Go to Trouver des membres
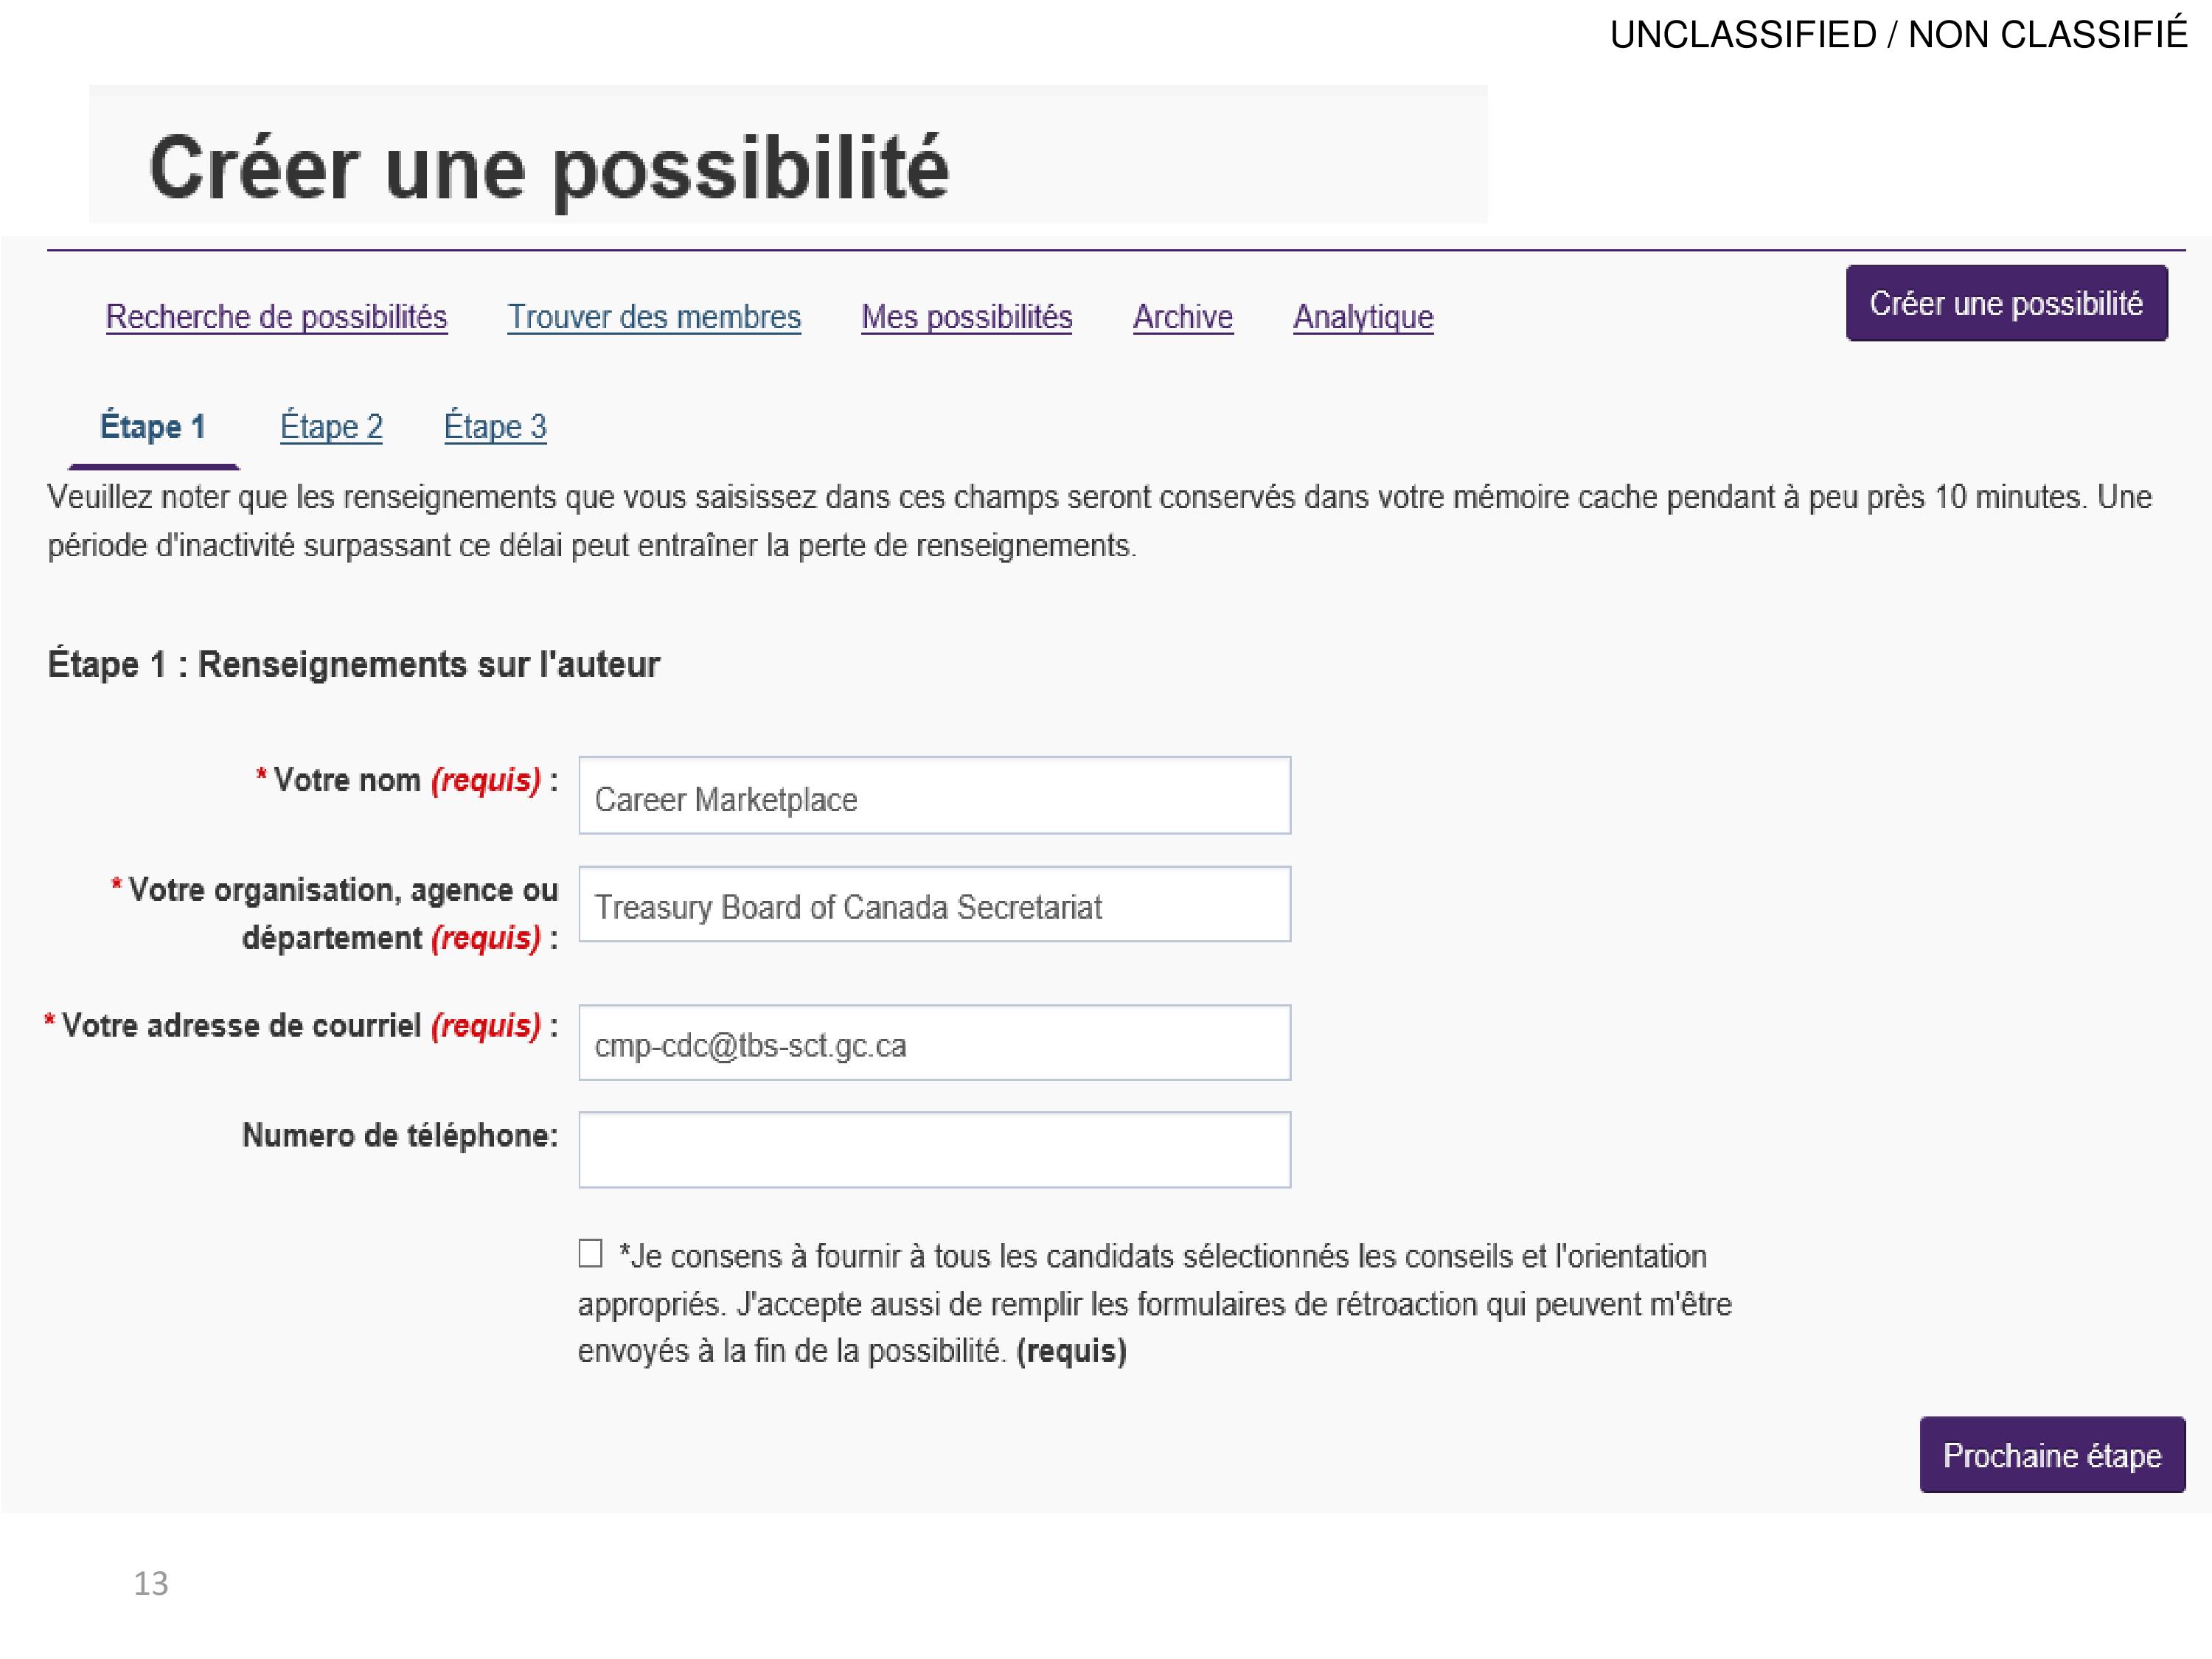This screenshot has width=2212, height=1659. point(654,317)
